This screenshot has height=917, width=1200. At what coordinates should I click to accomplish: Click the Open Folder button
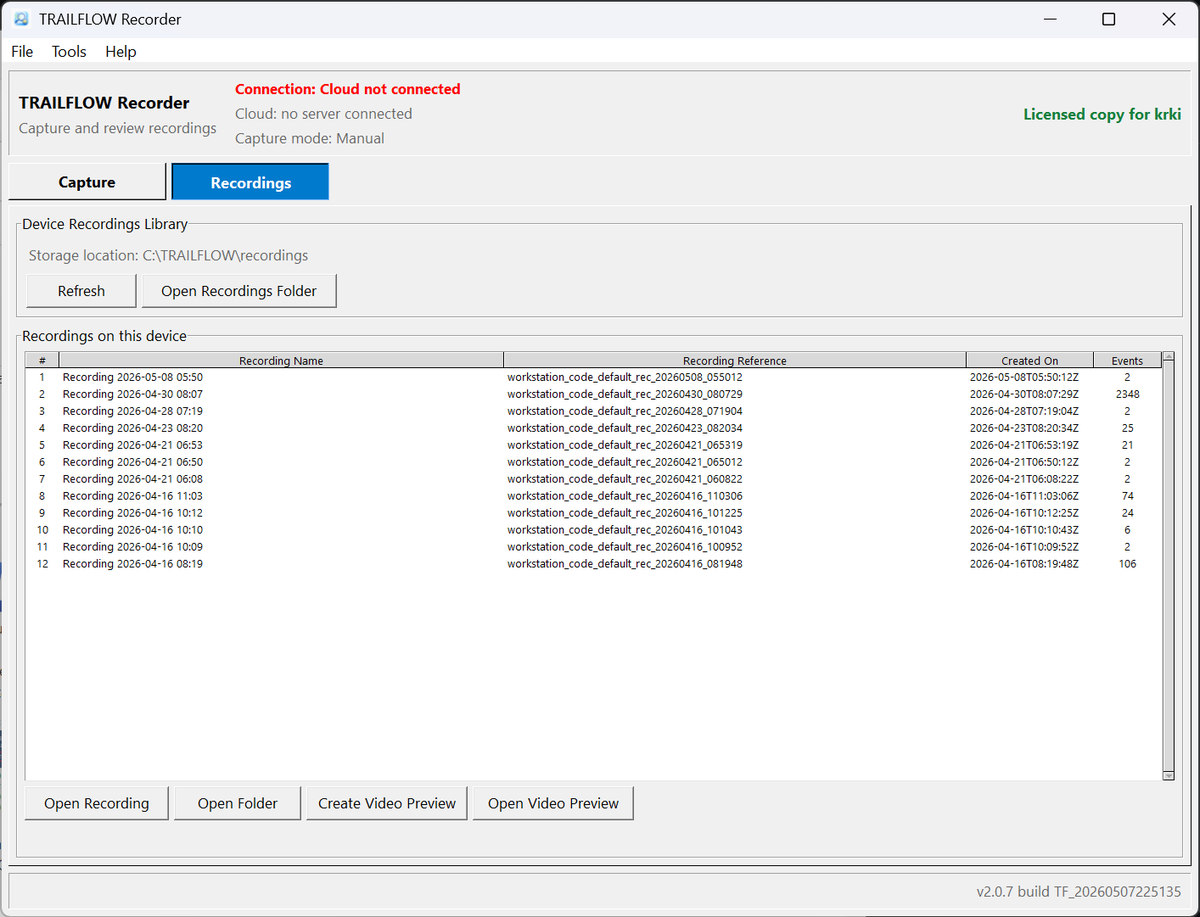pos(237,803)
